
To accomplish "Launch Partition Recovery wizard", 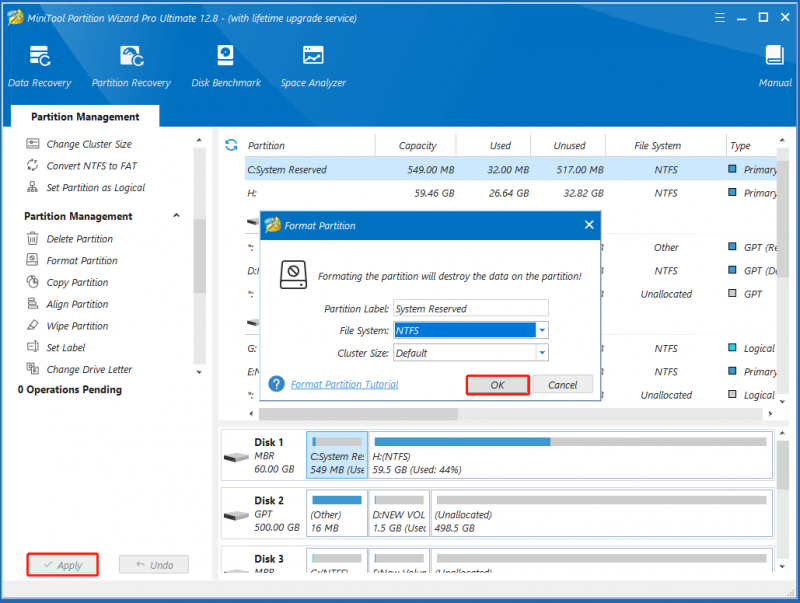I will point(131,66).
